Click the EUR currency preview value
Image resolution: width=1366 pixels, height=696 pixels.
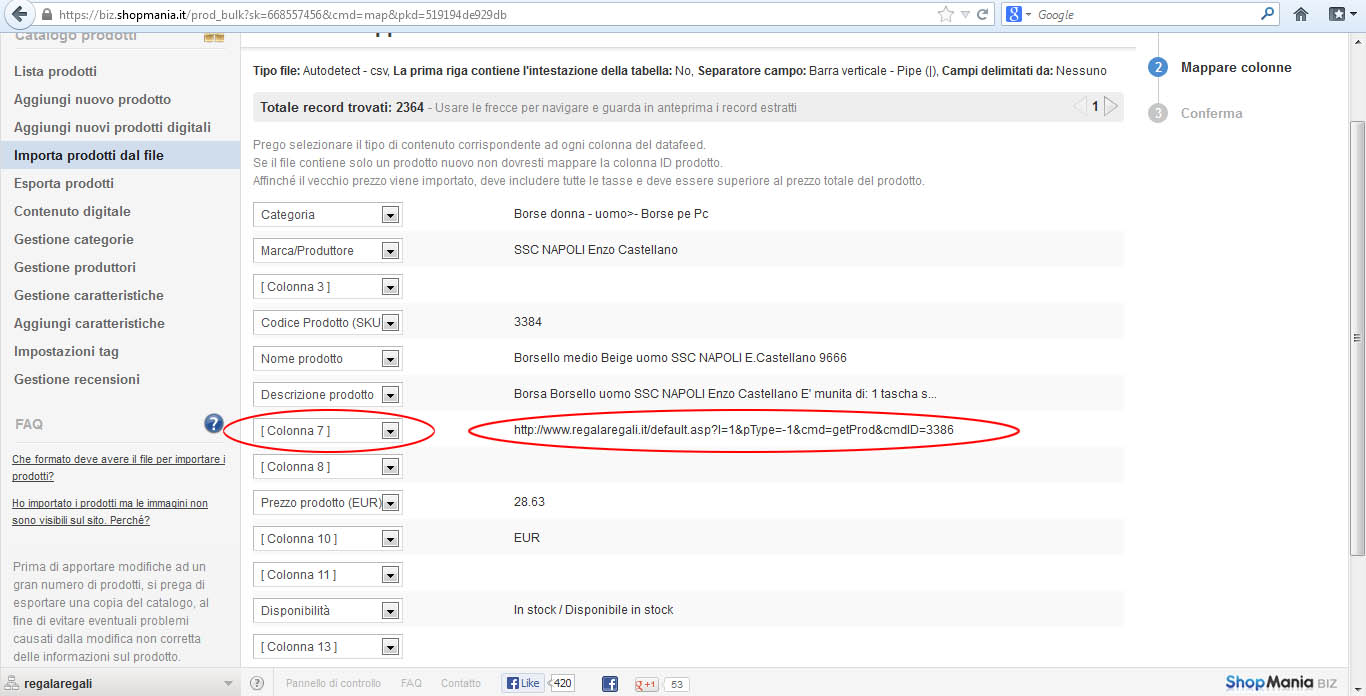click(527, 538)
